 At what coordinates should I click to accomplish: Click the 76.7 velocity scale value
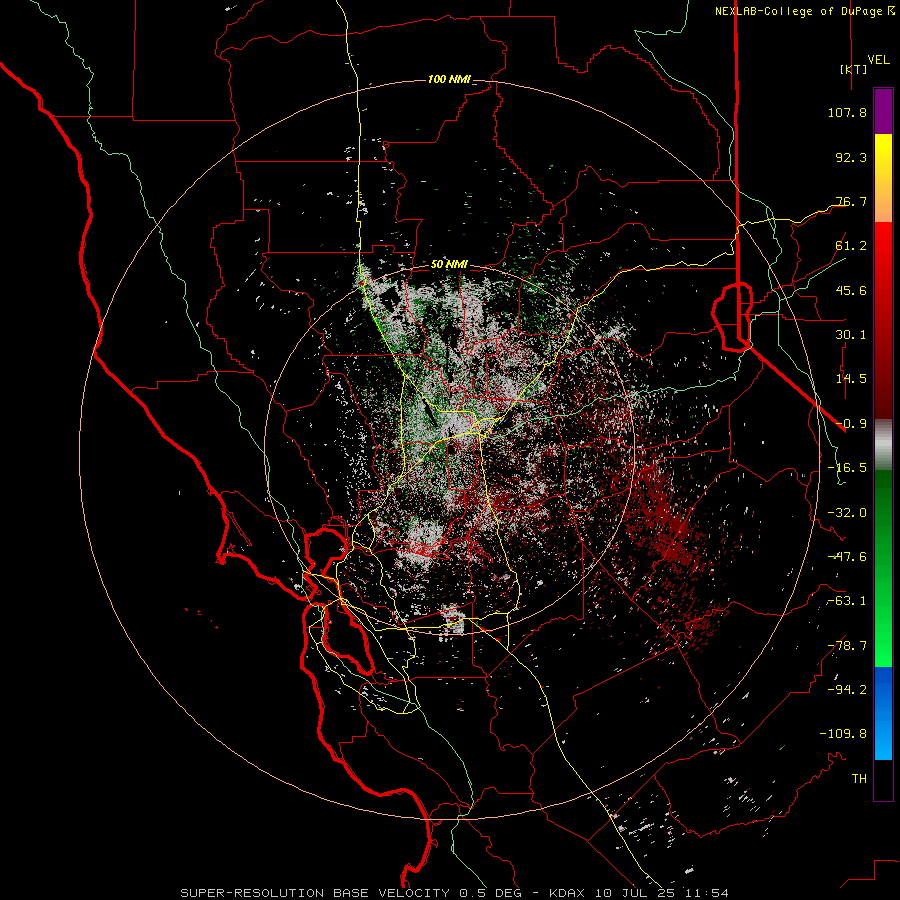click(851, 201)
